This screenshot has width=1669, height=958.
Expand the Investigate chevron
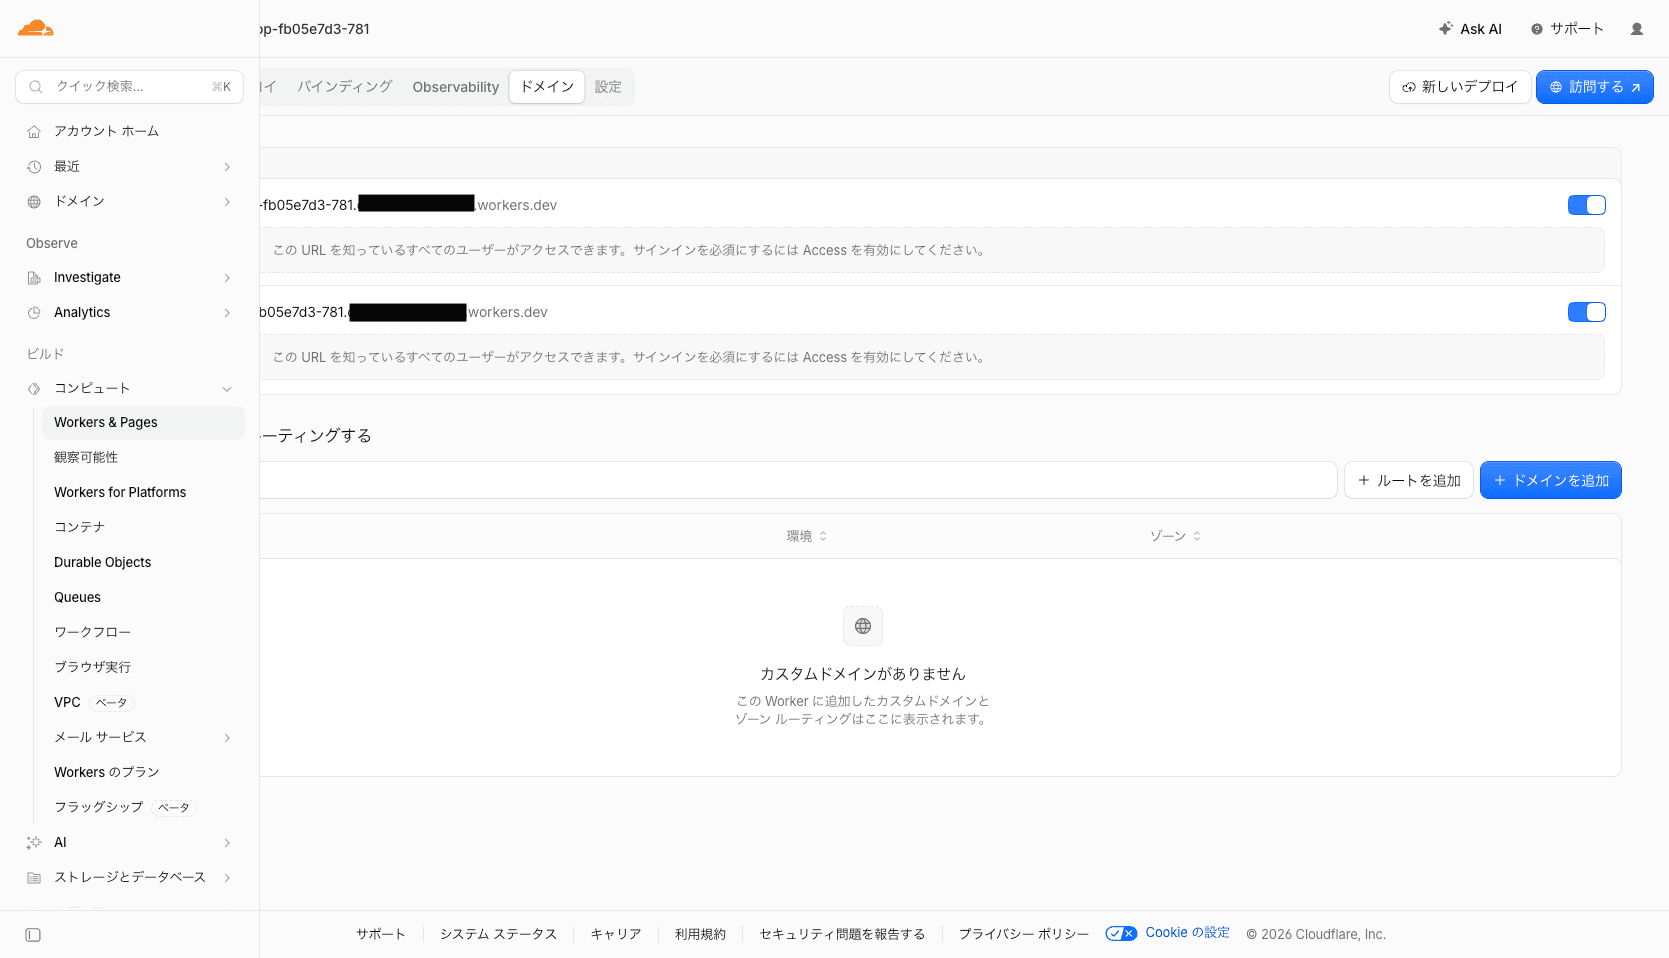[x=227, y=277]
